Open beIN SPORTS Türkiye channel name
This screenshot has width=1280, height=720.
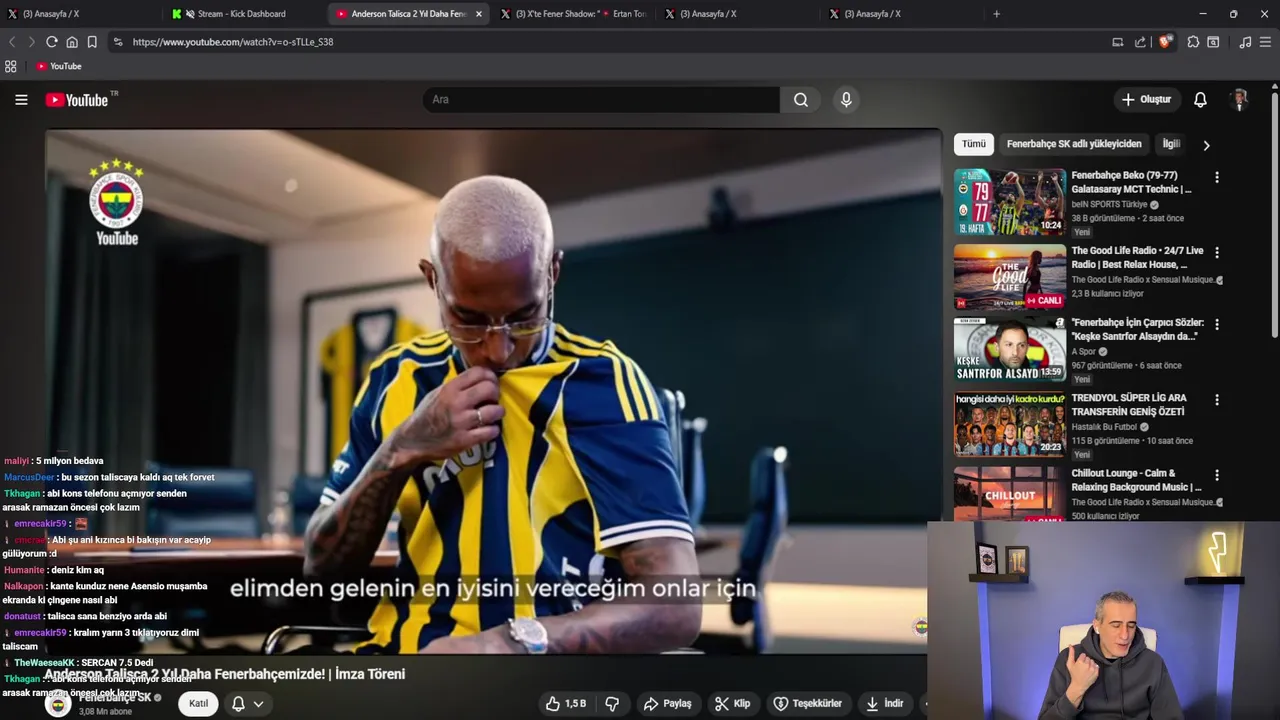point(1109,204)
